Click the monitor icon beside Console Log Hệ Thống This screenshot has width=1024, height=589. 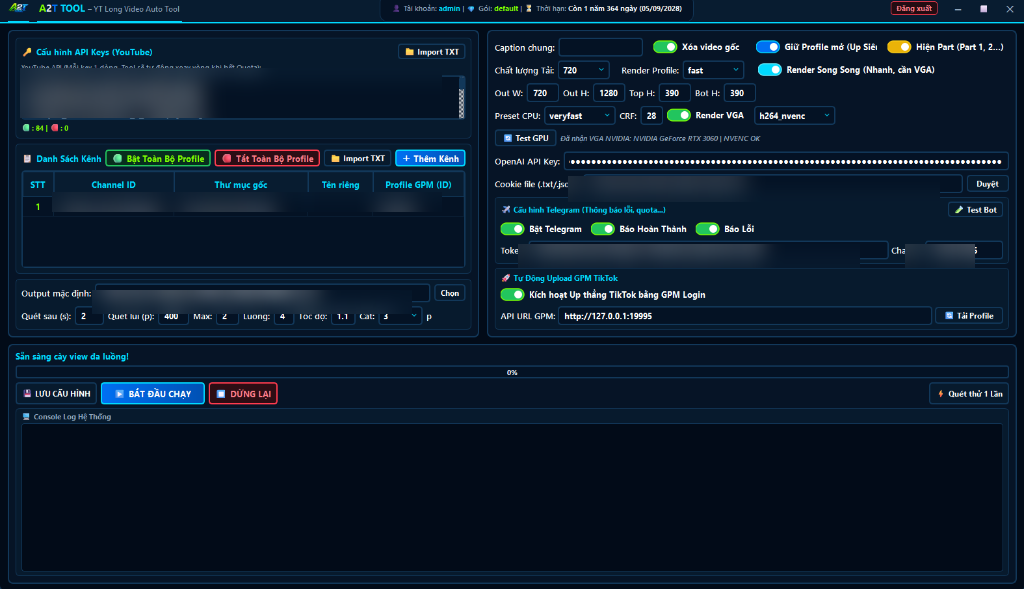[x=26, y=417]
